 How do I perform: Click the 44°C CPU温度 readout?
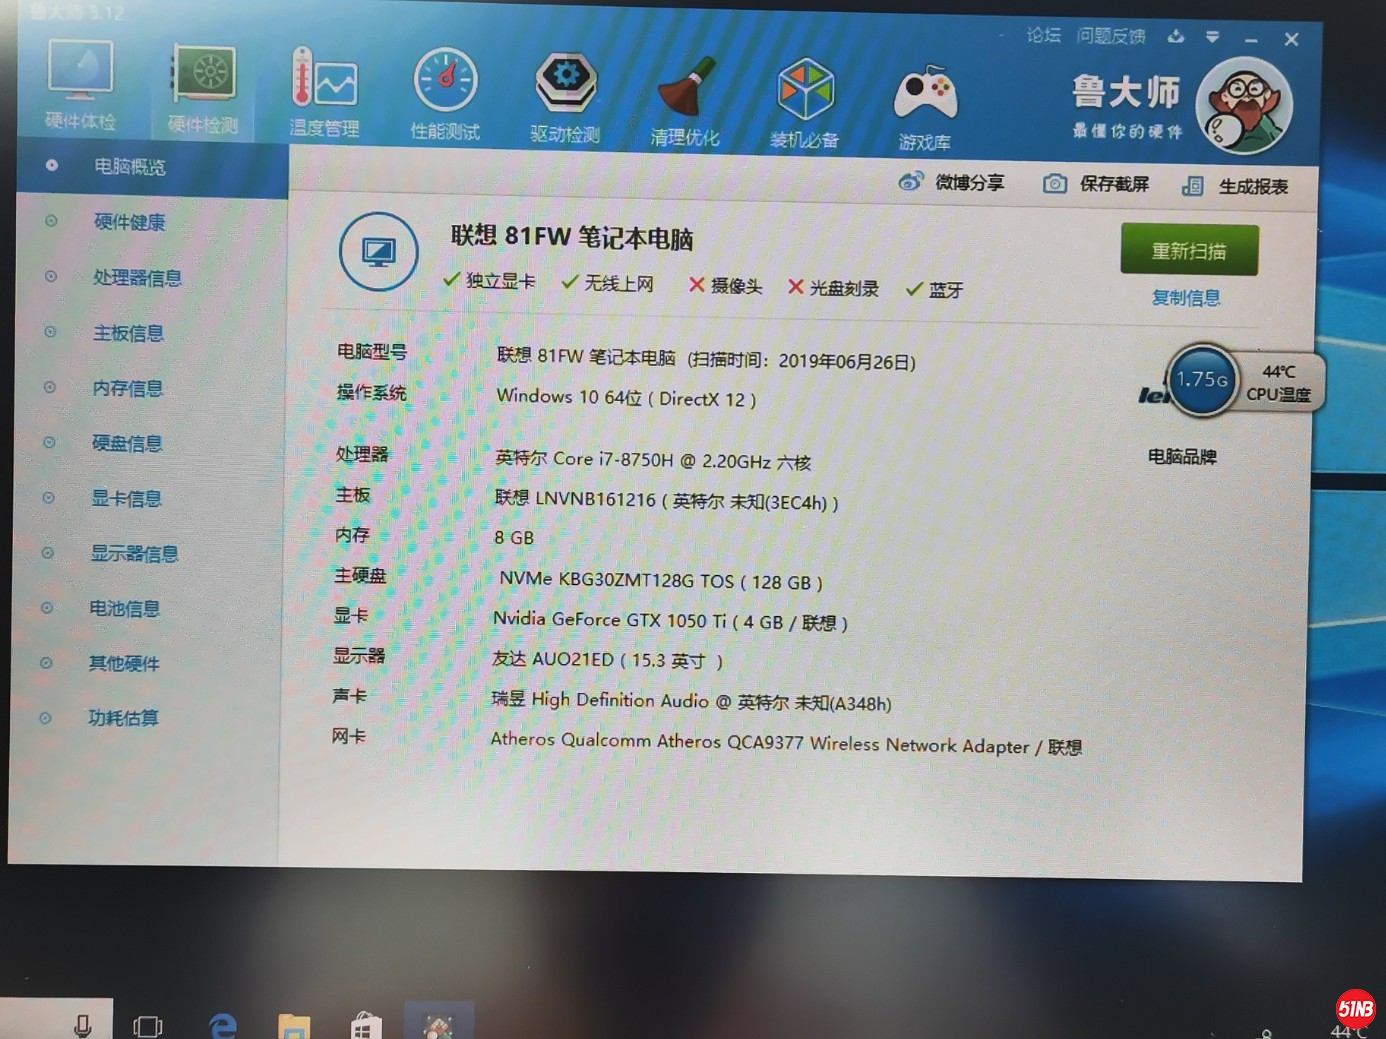click(1279, 383)
